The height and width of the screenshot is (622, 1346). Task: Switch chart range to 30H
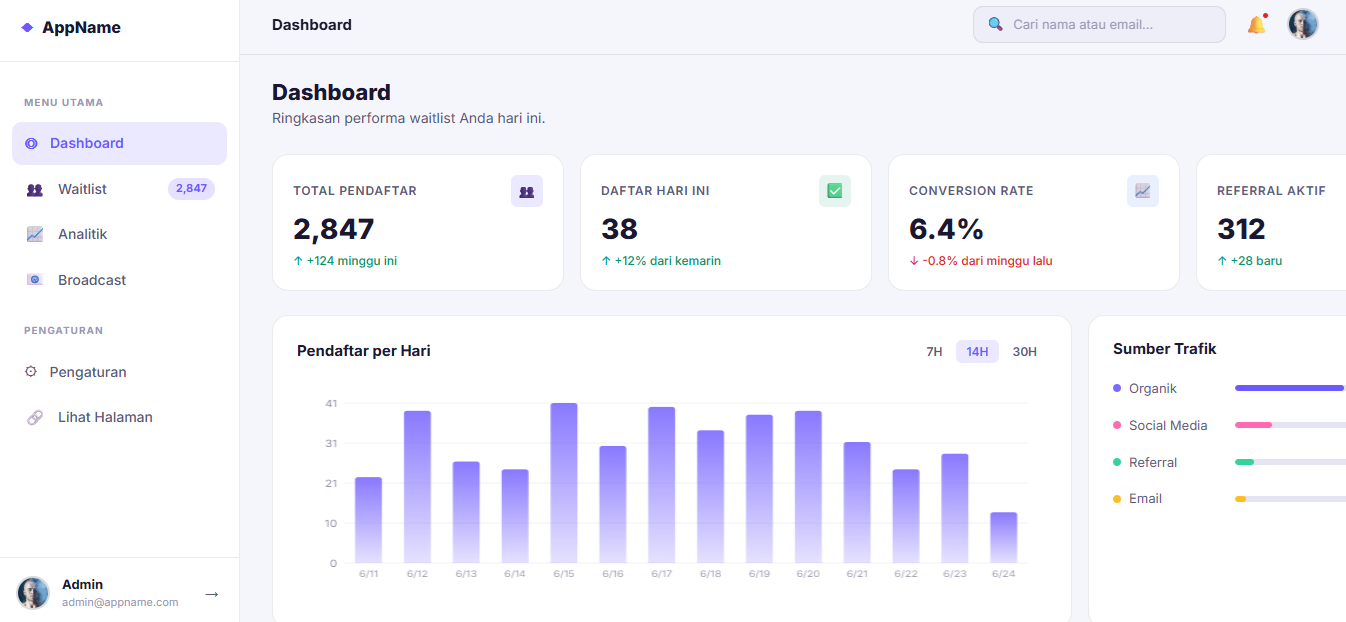point(1025,351)
